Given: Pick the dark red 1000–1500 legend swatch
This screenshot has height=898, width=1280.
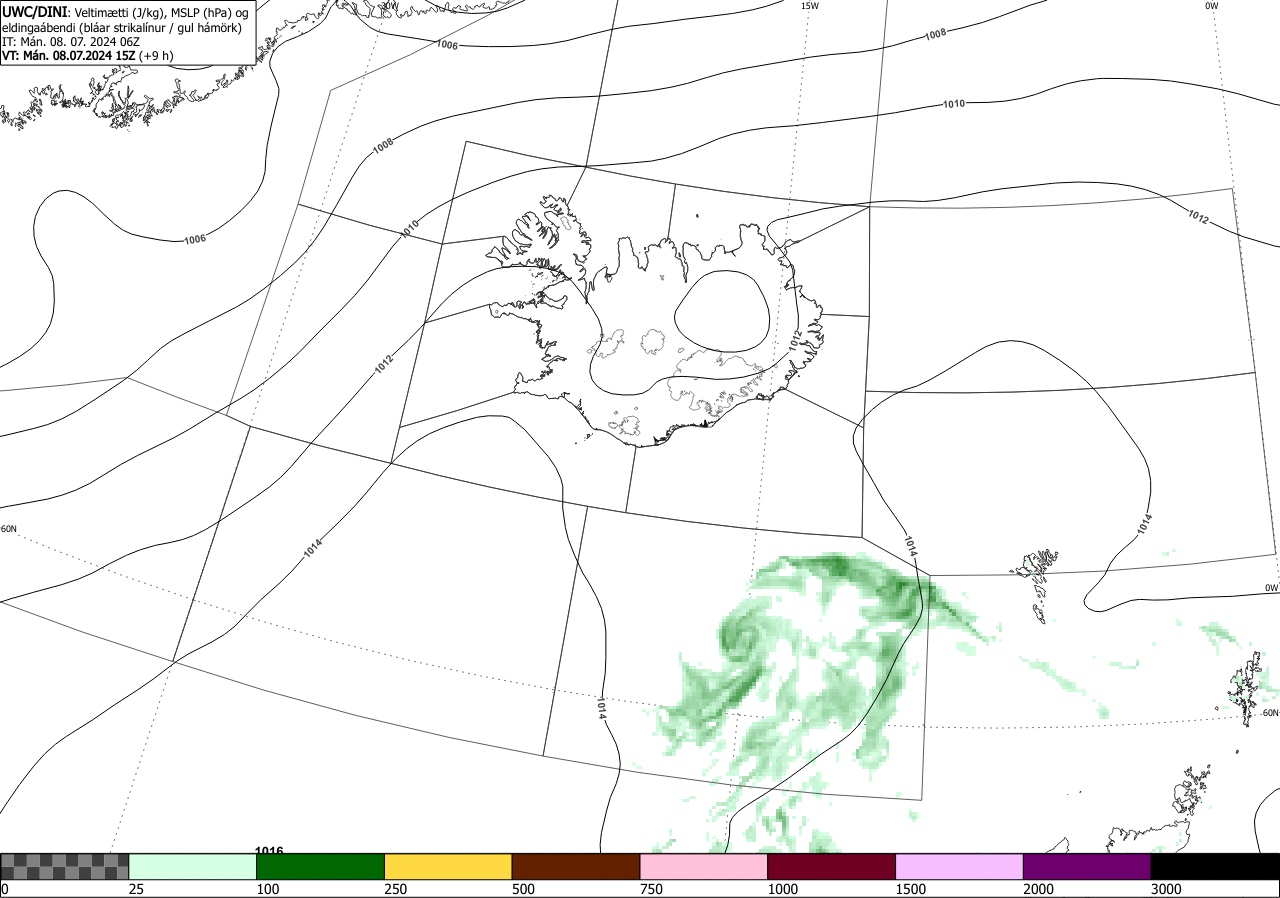Looking at the screenshot, I should click(832, 866).
